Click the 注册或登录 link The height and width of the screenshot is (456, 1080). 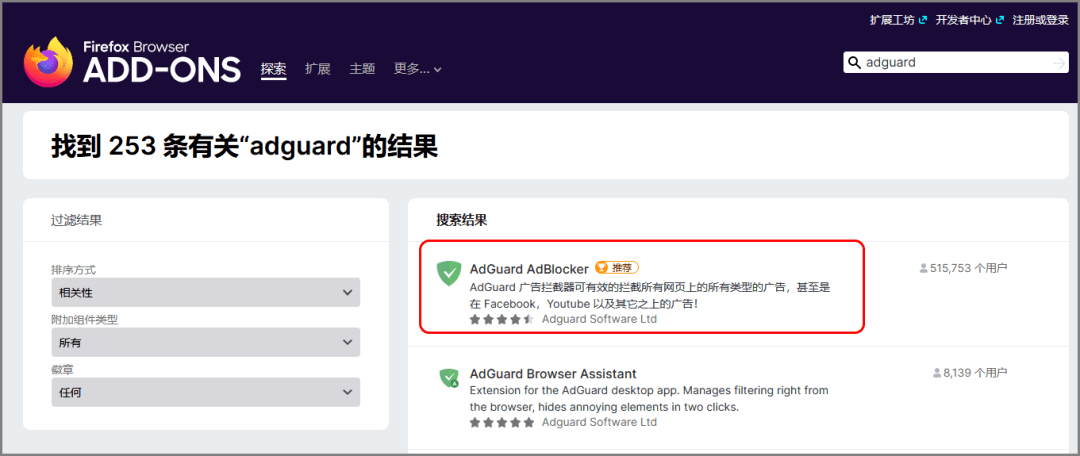(x=1040, y=20)
